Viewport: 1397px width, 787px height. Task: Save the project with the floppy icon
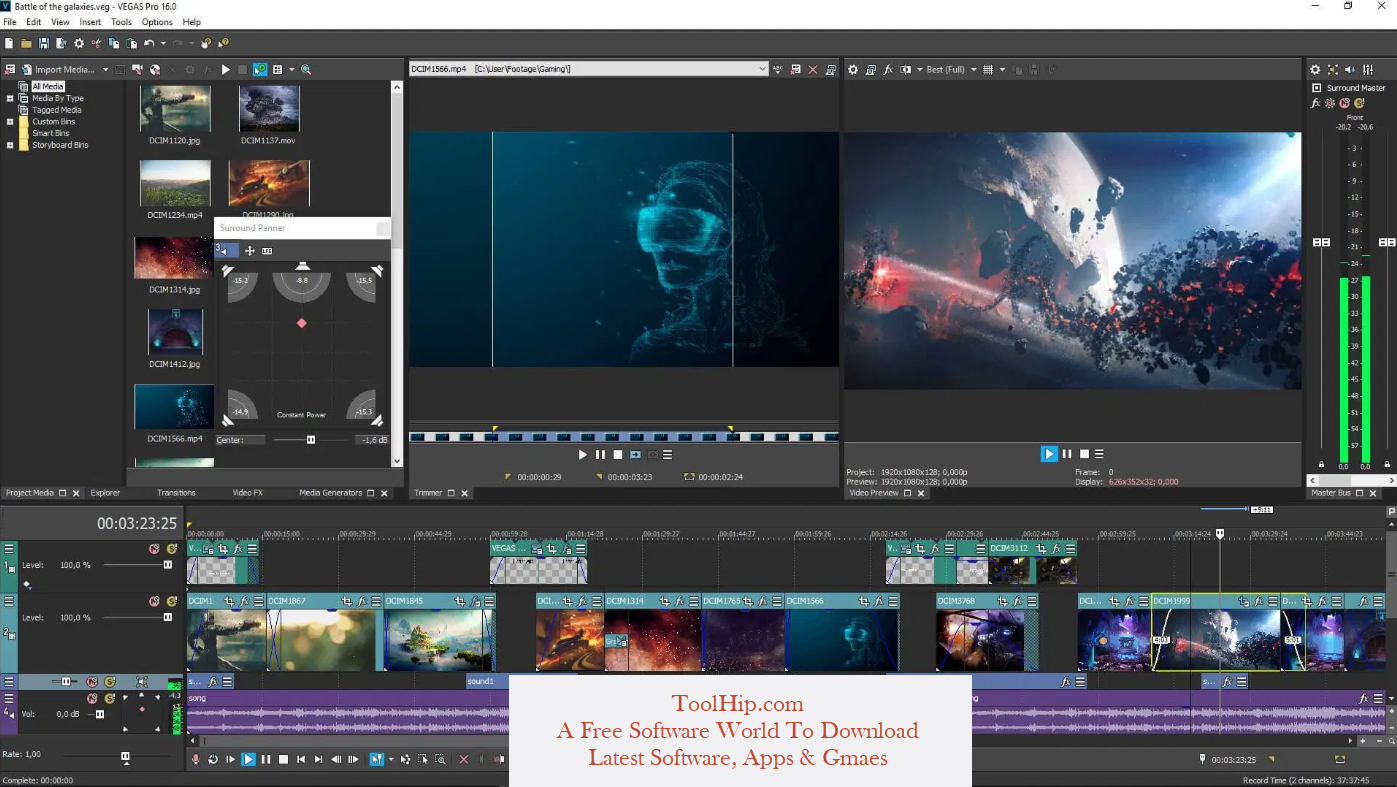click(x=43, y=43)
